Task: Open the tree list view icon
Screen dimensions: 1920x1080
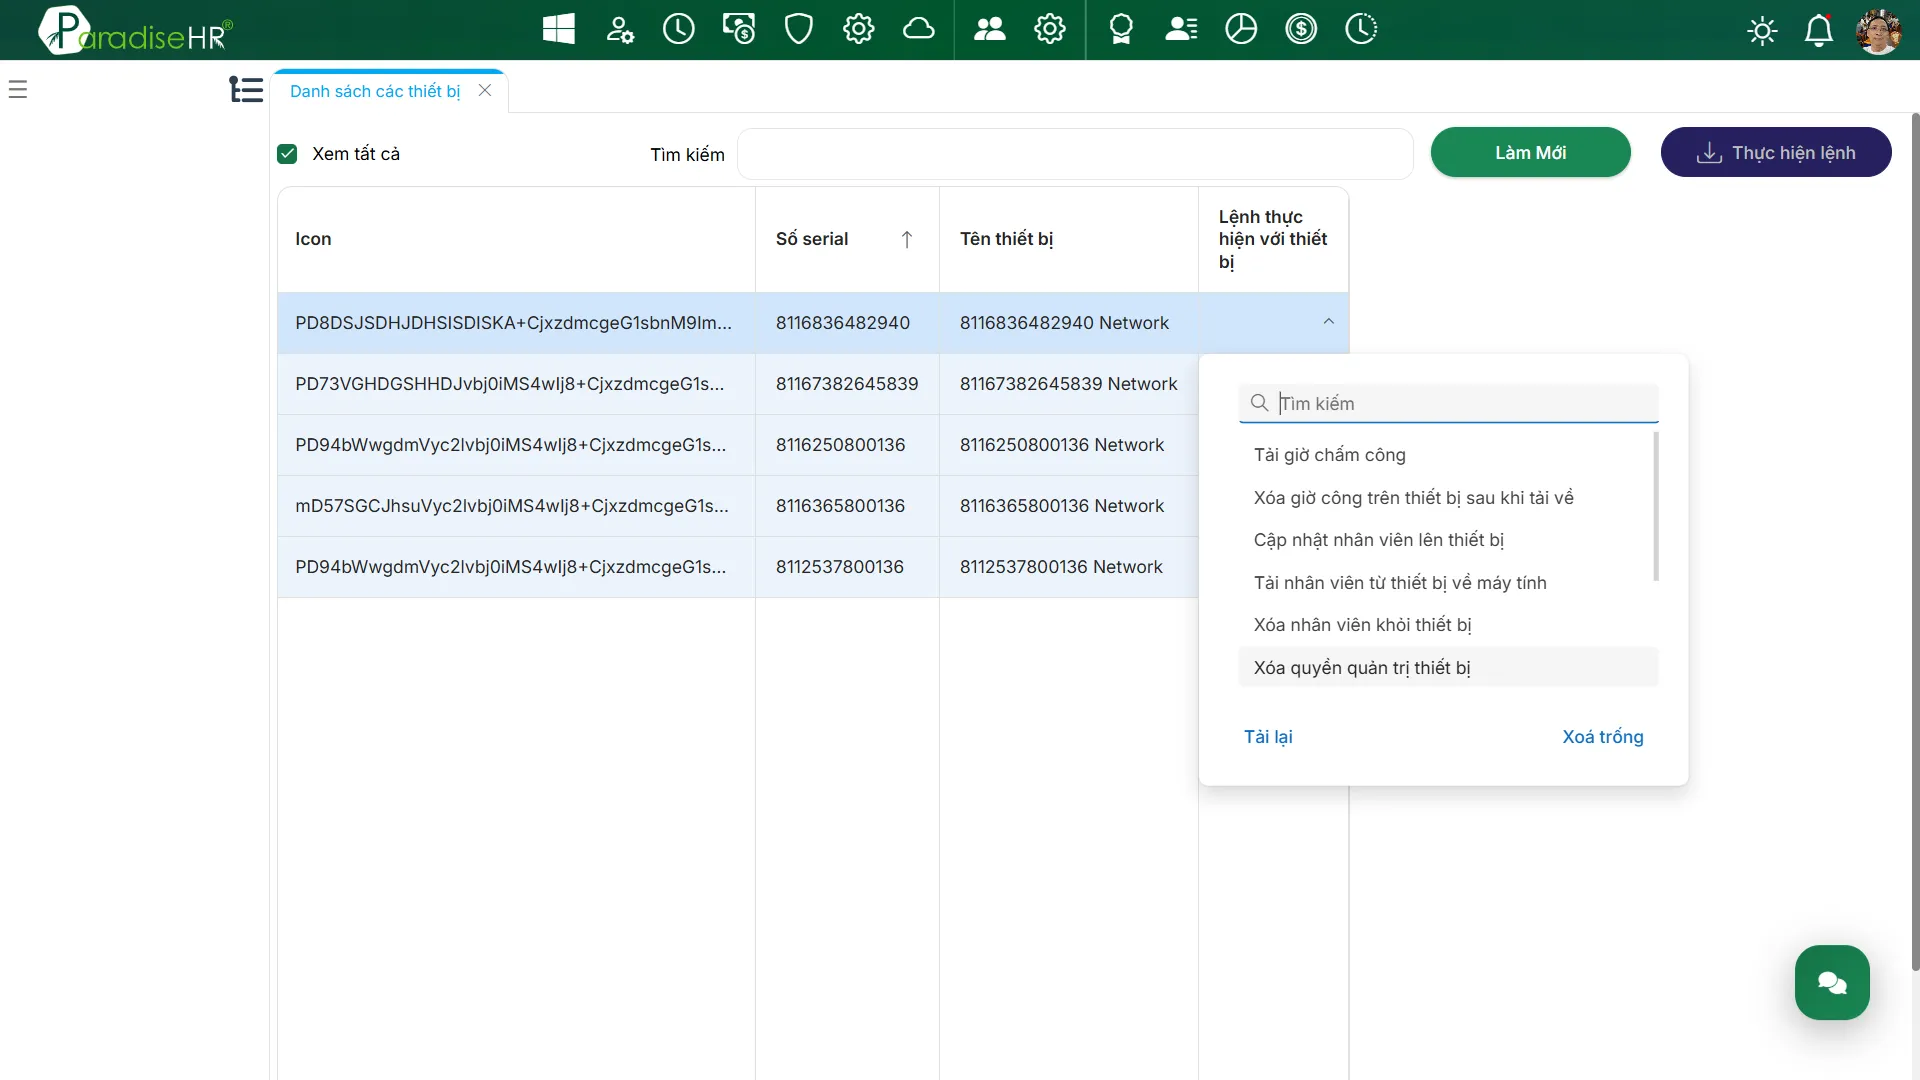Action: 246,89
